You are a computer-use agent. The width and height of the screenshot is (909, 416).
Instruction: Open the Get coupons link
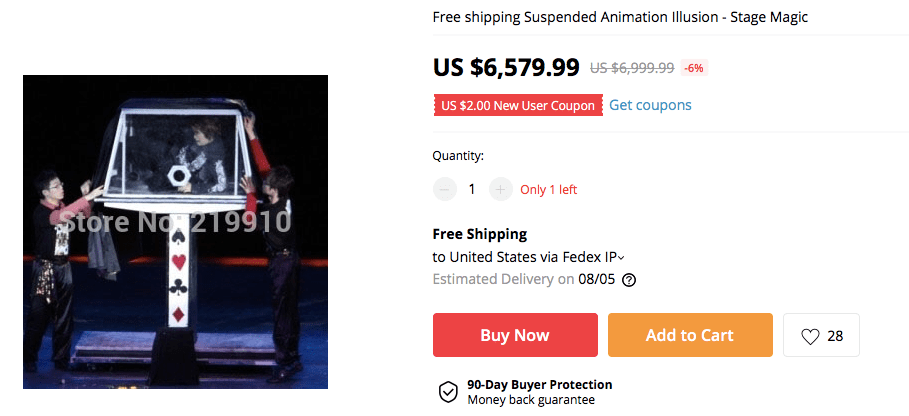[650, 105]
